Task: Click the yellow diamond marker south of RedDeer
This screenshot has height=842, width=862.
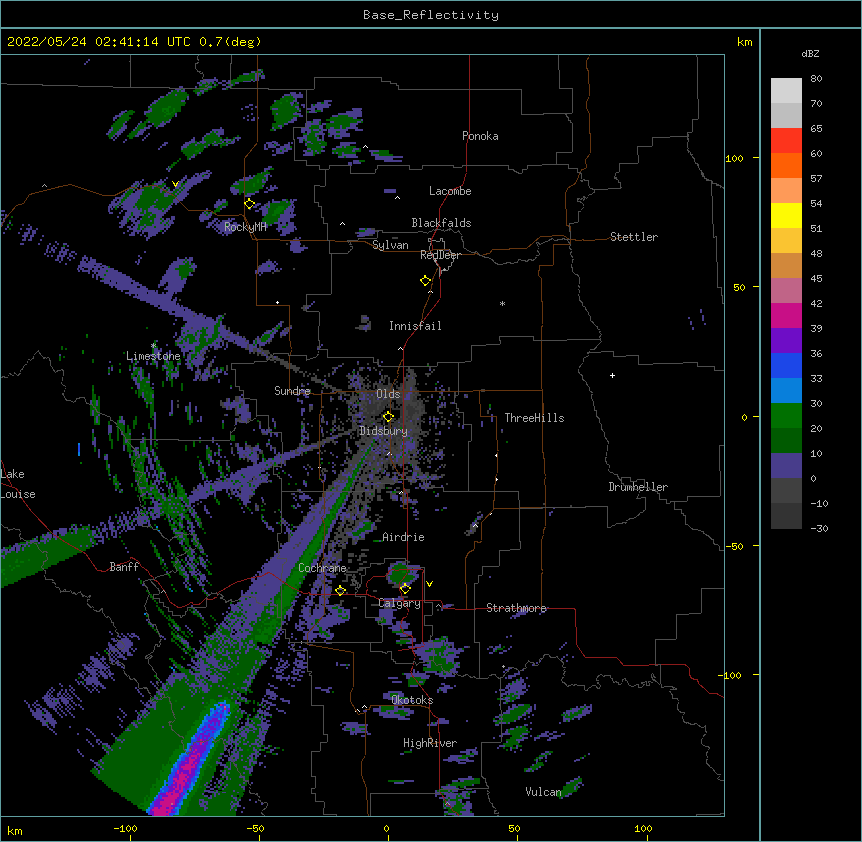Action: tap(426, 281)
